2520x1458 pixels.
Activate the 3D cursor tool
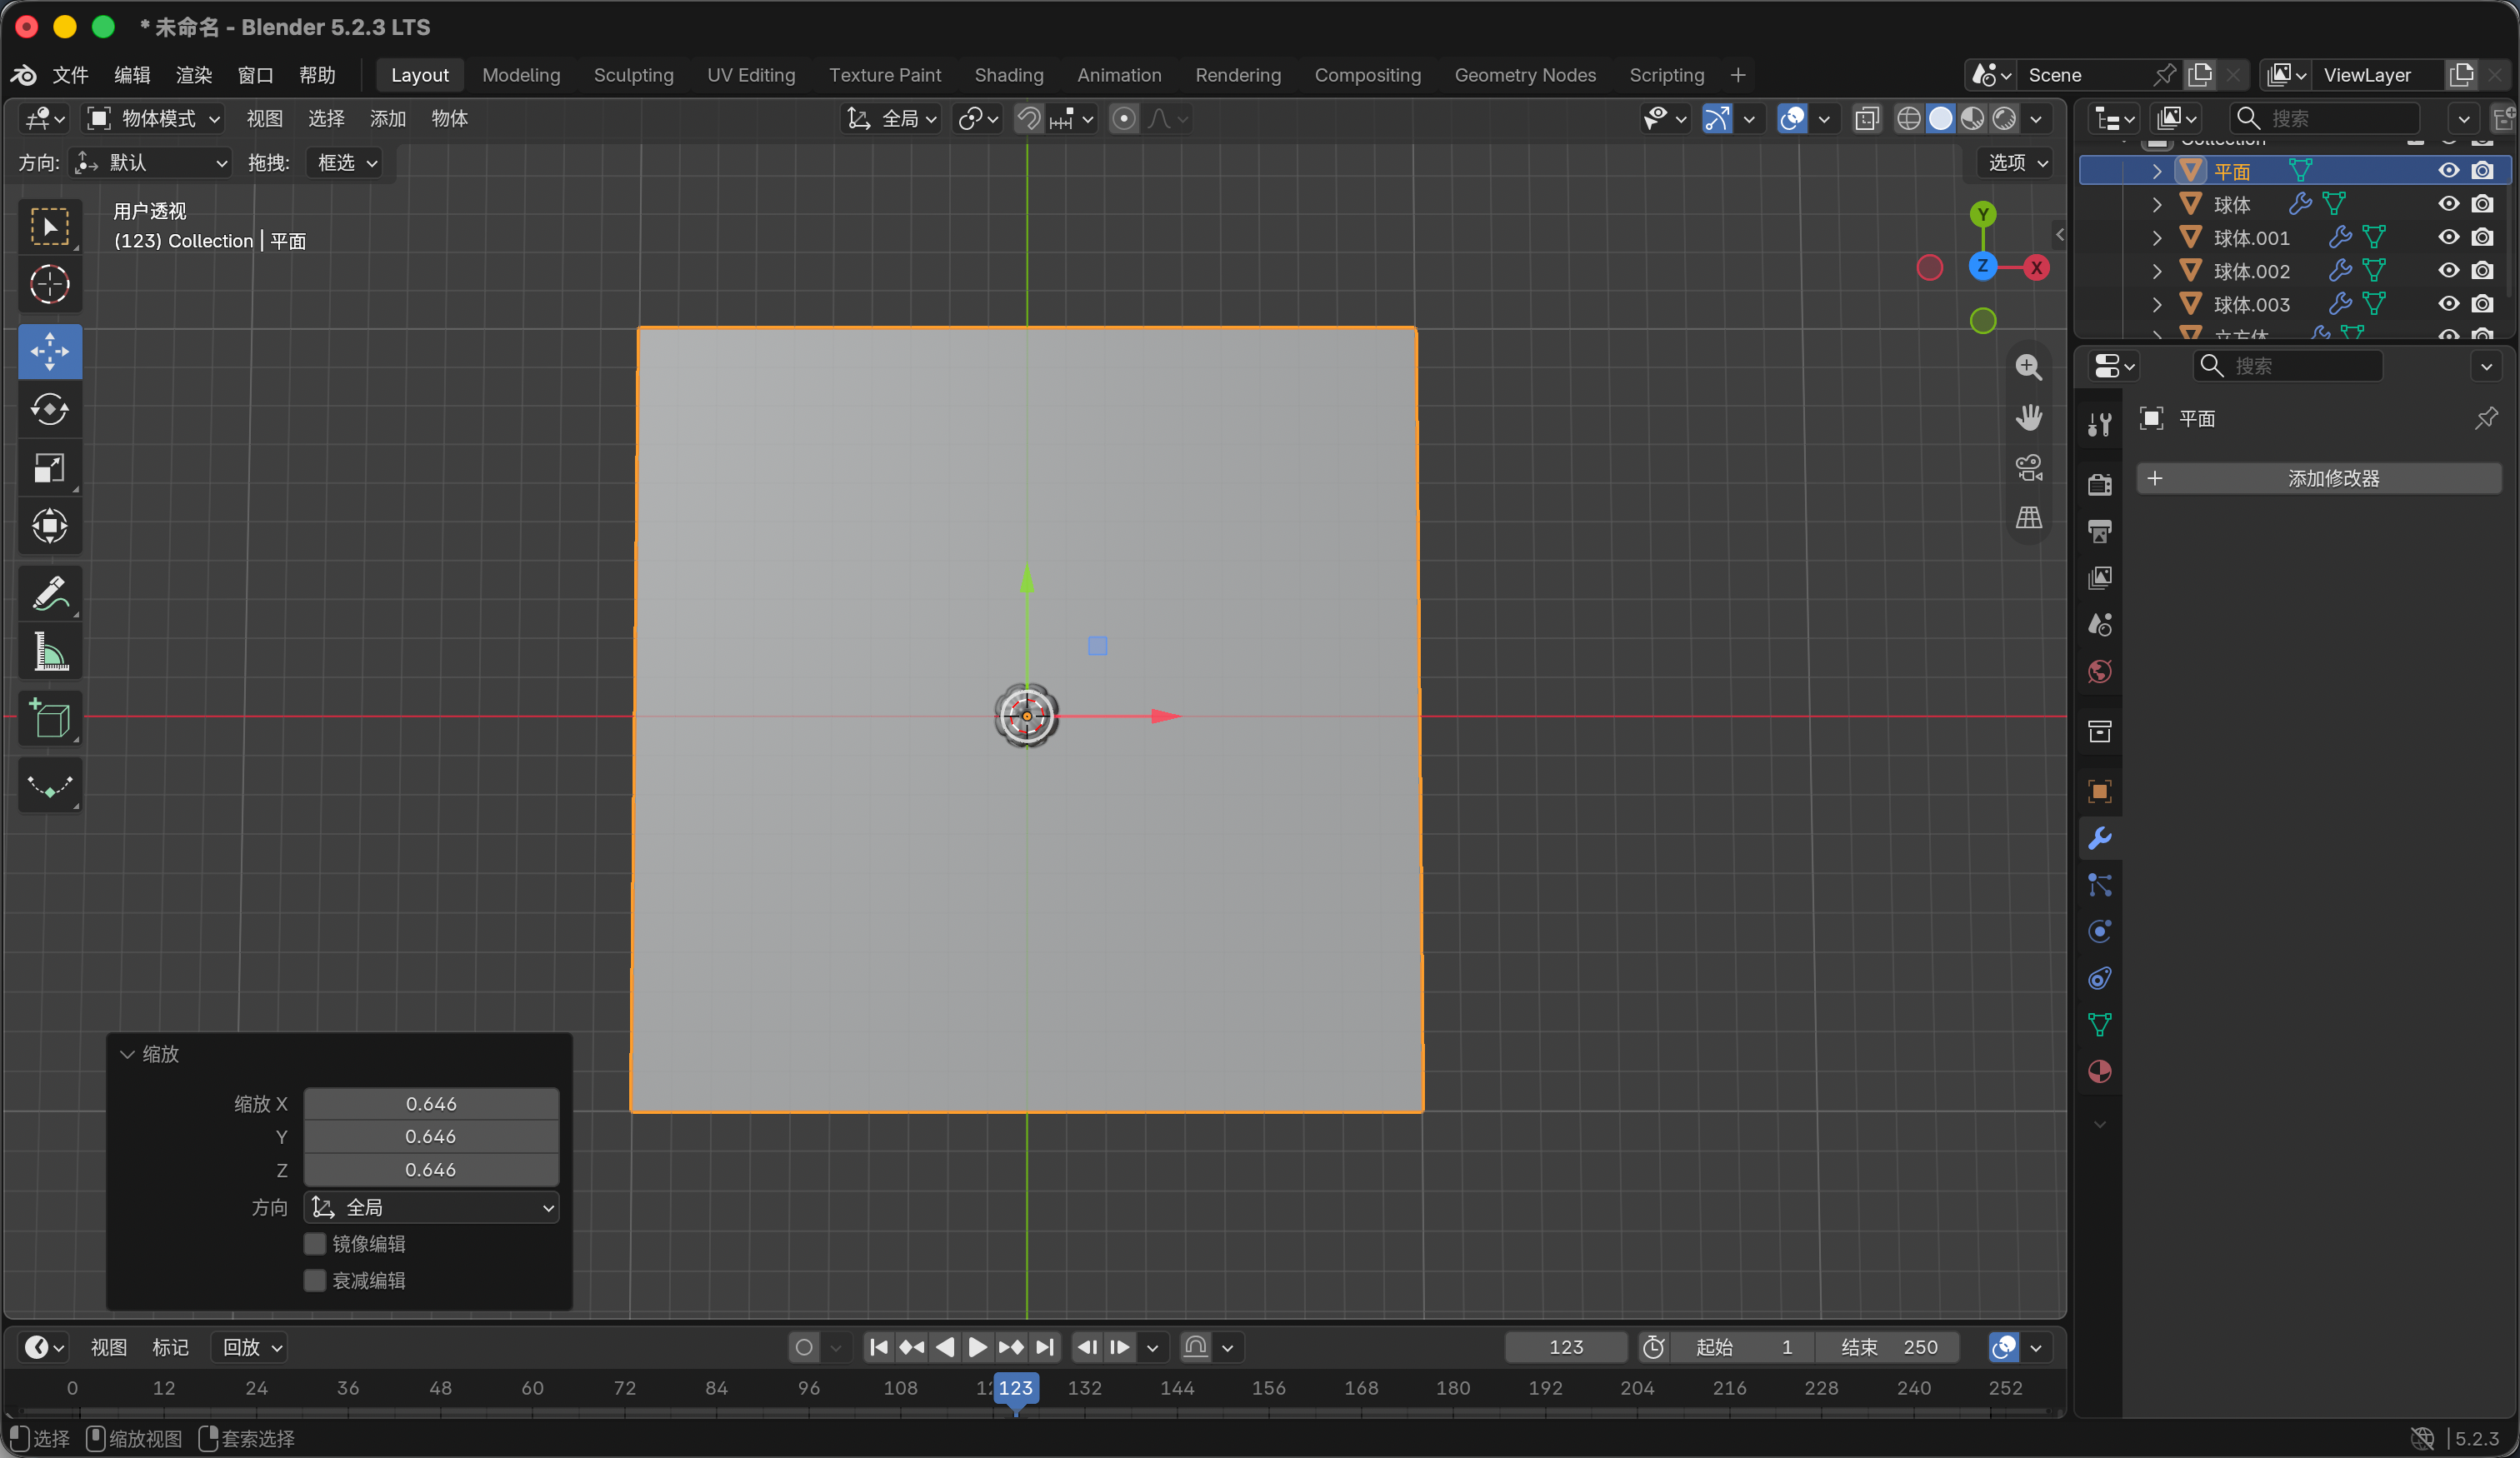[x=49, y=284]
